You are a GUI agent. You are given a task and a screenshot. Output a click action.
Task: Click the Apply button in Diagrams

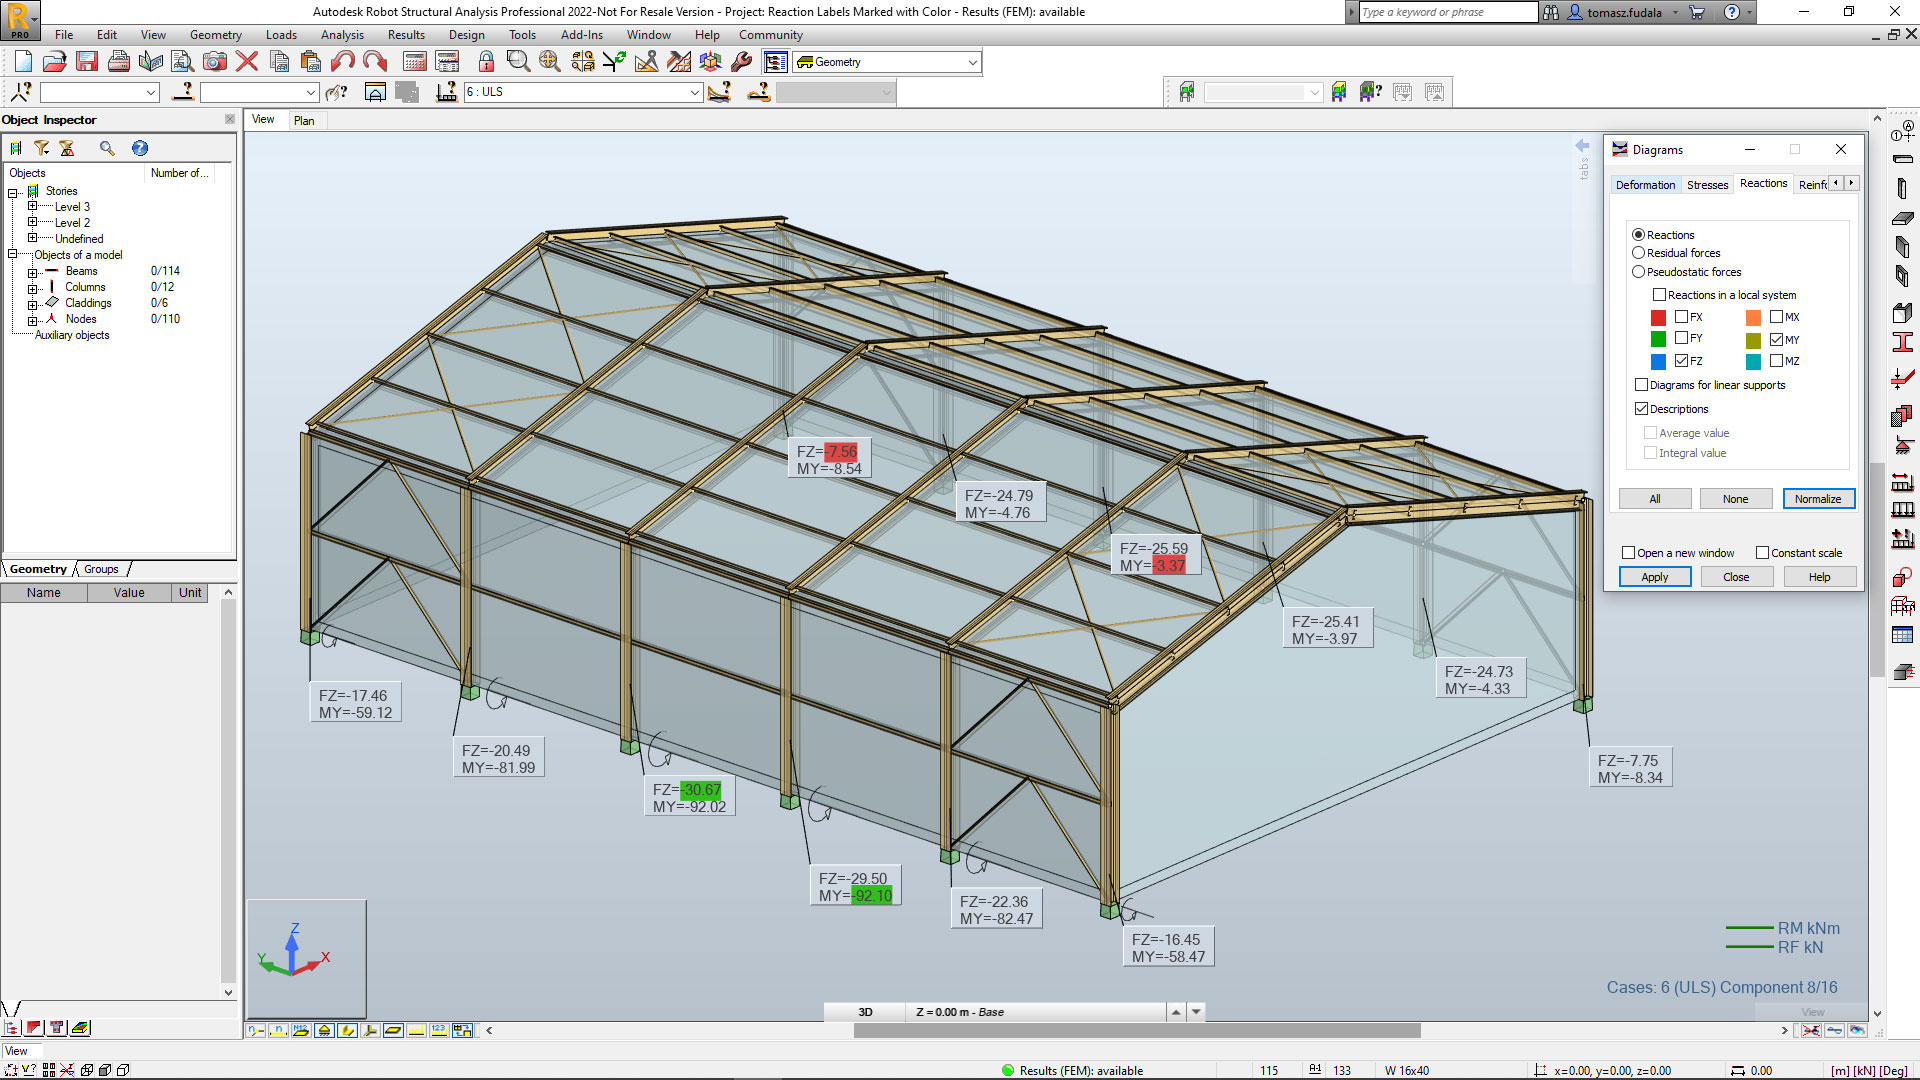[1654, 577]
